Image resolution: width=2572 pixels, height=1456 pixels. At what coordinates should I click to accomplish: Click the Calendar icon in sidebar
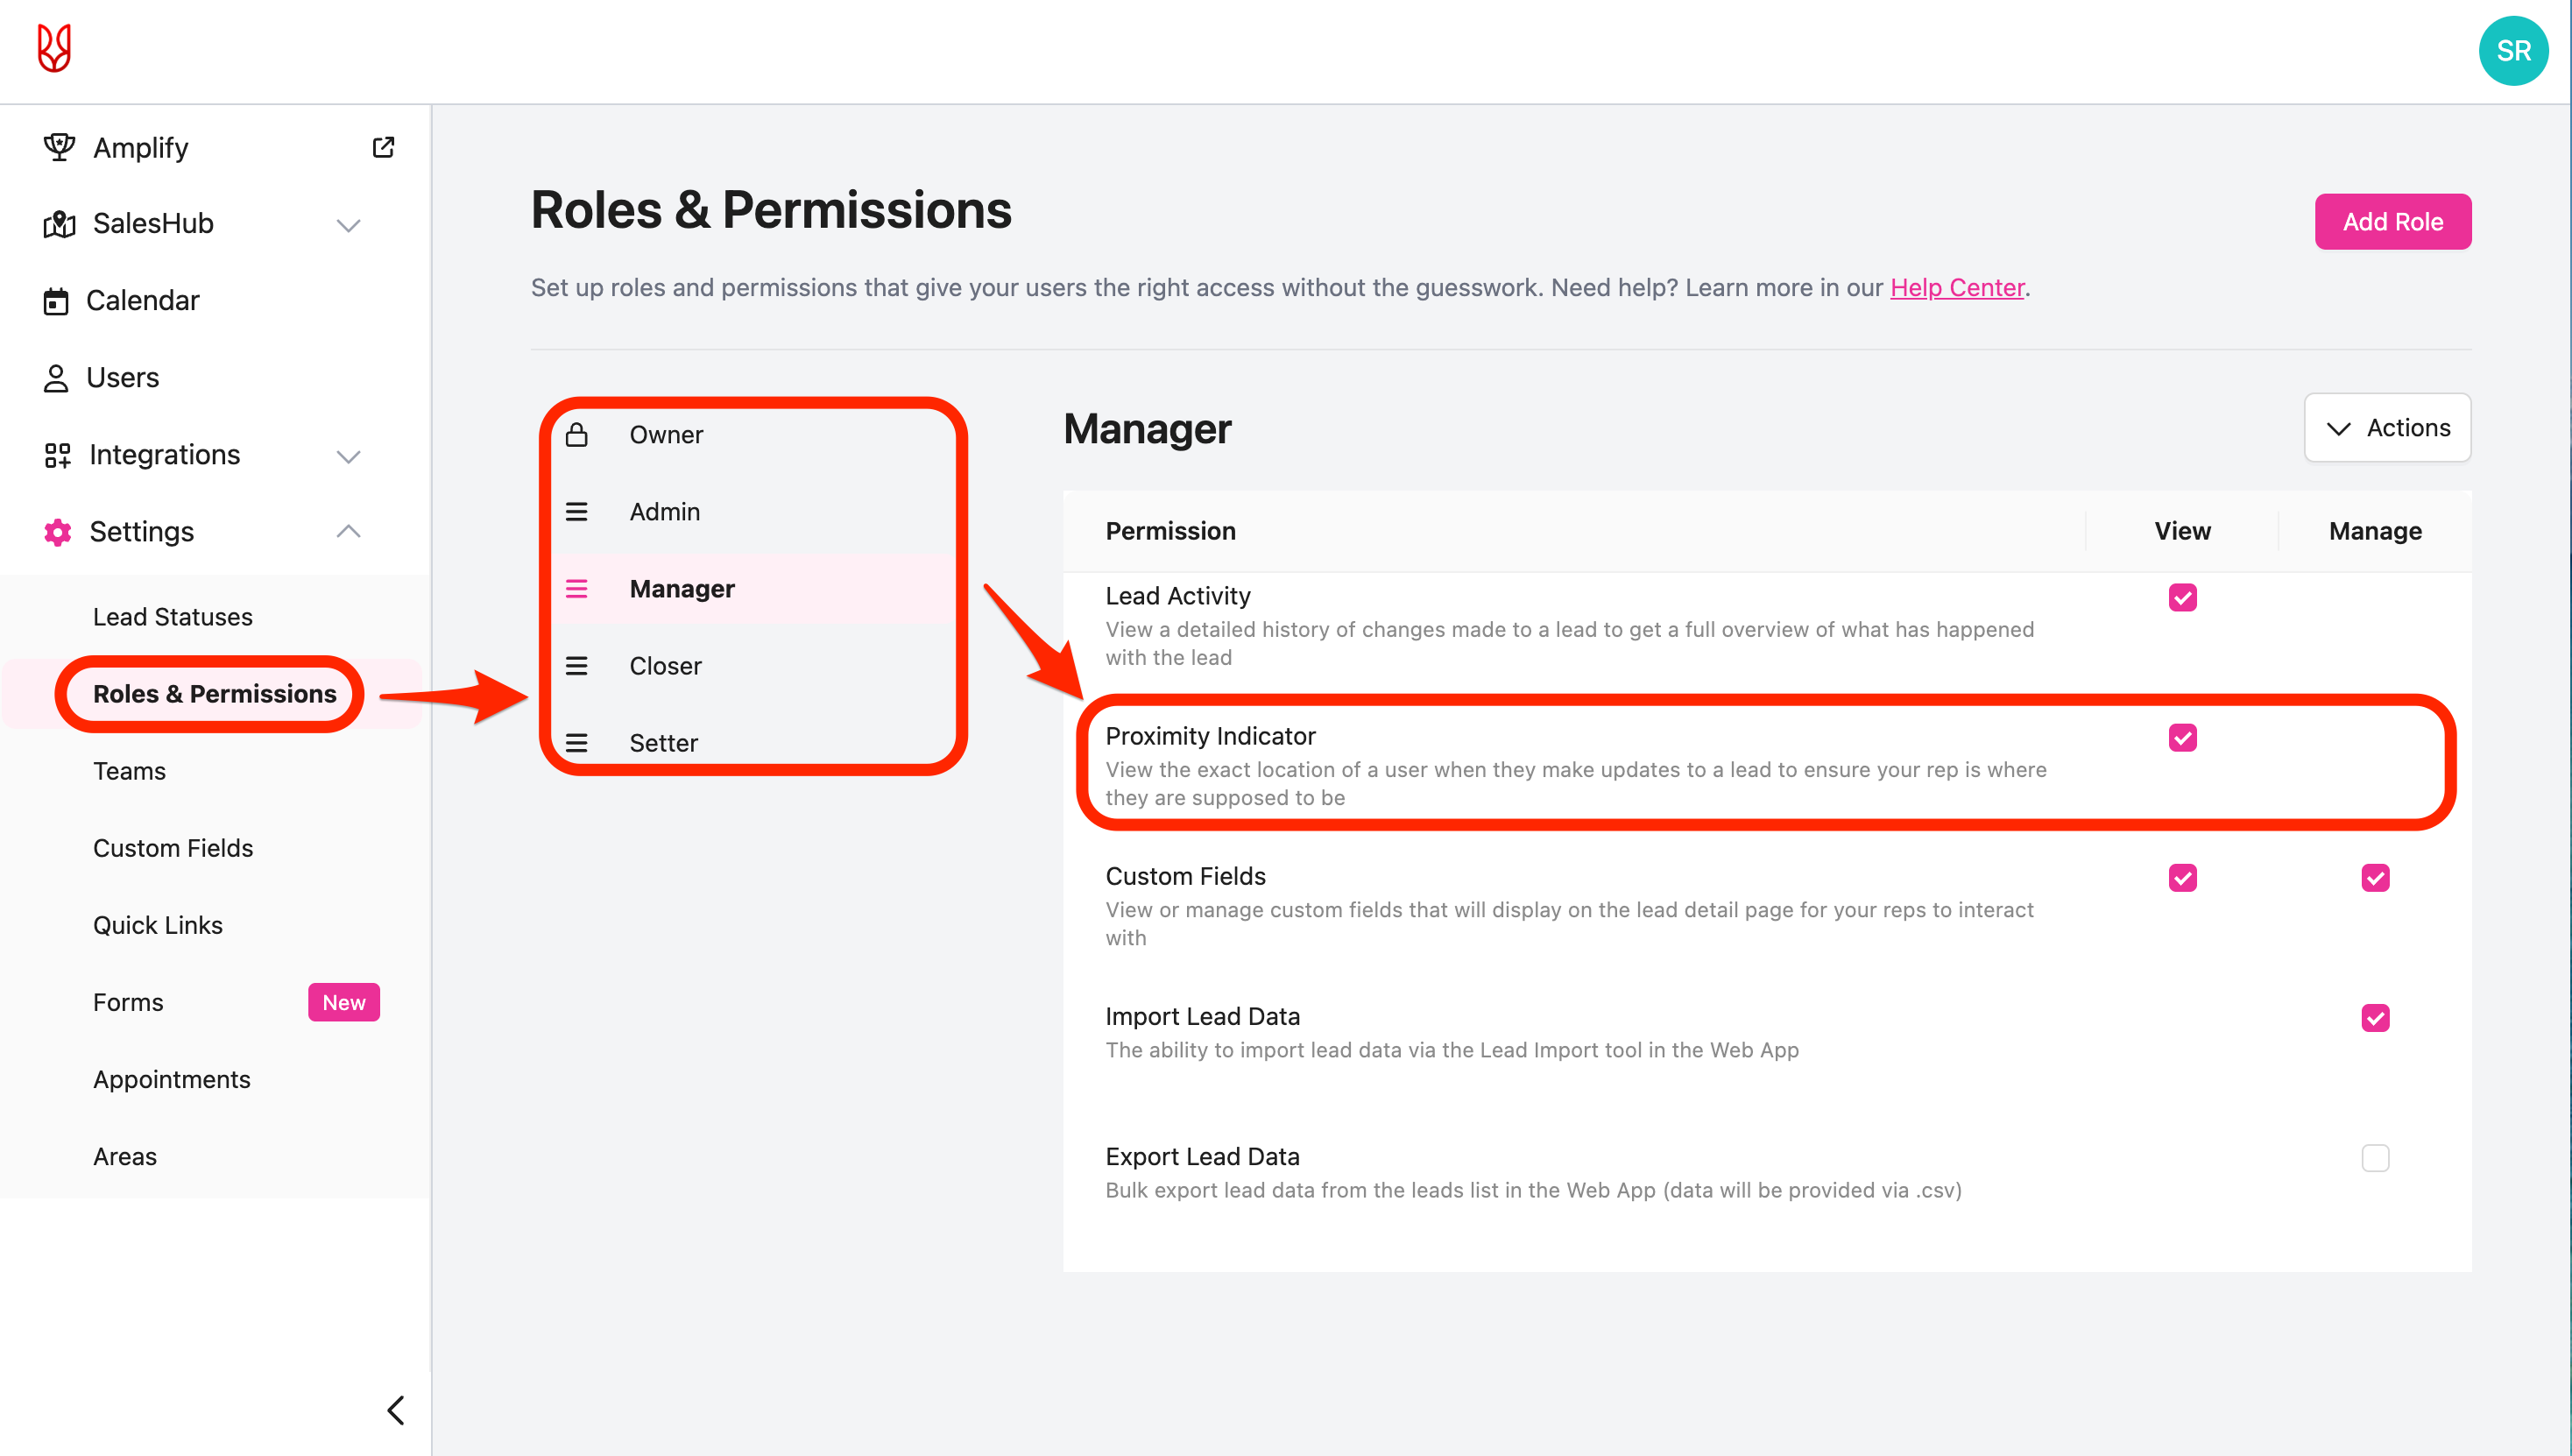click(56, 301)
